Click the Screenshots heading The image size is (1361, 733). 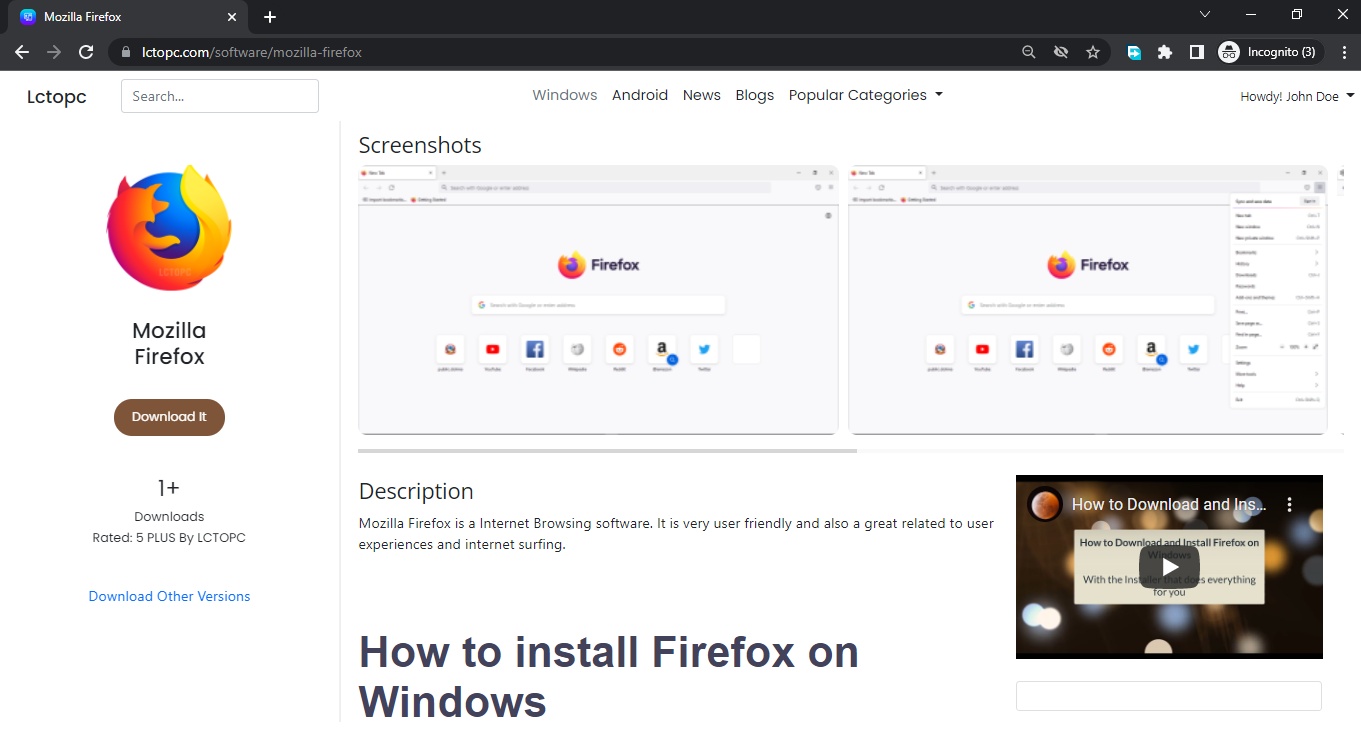tap(420, 145)
